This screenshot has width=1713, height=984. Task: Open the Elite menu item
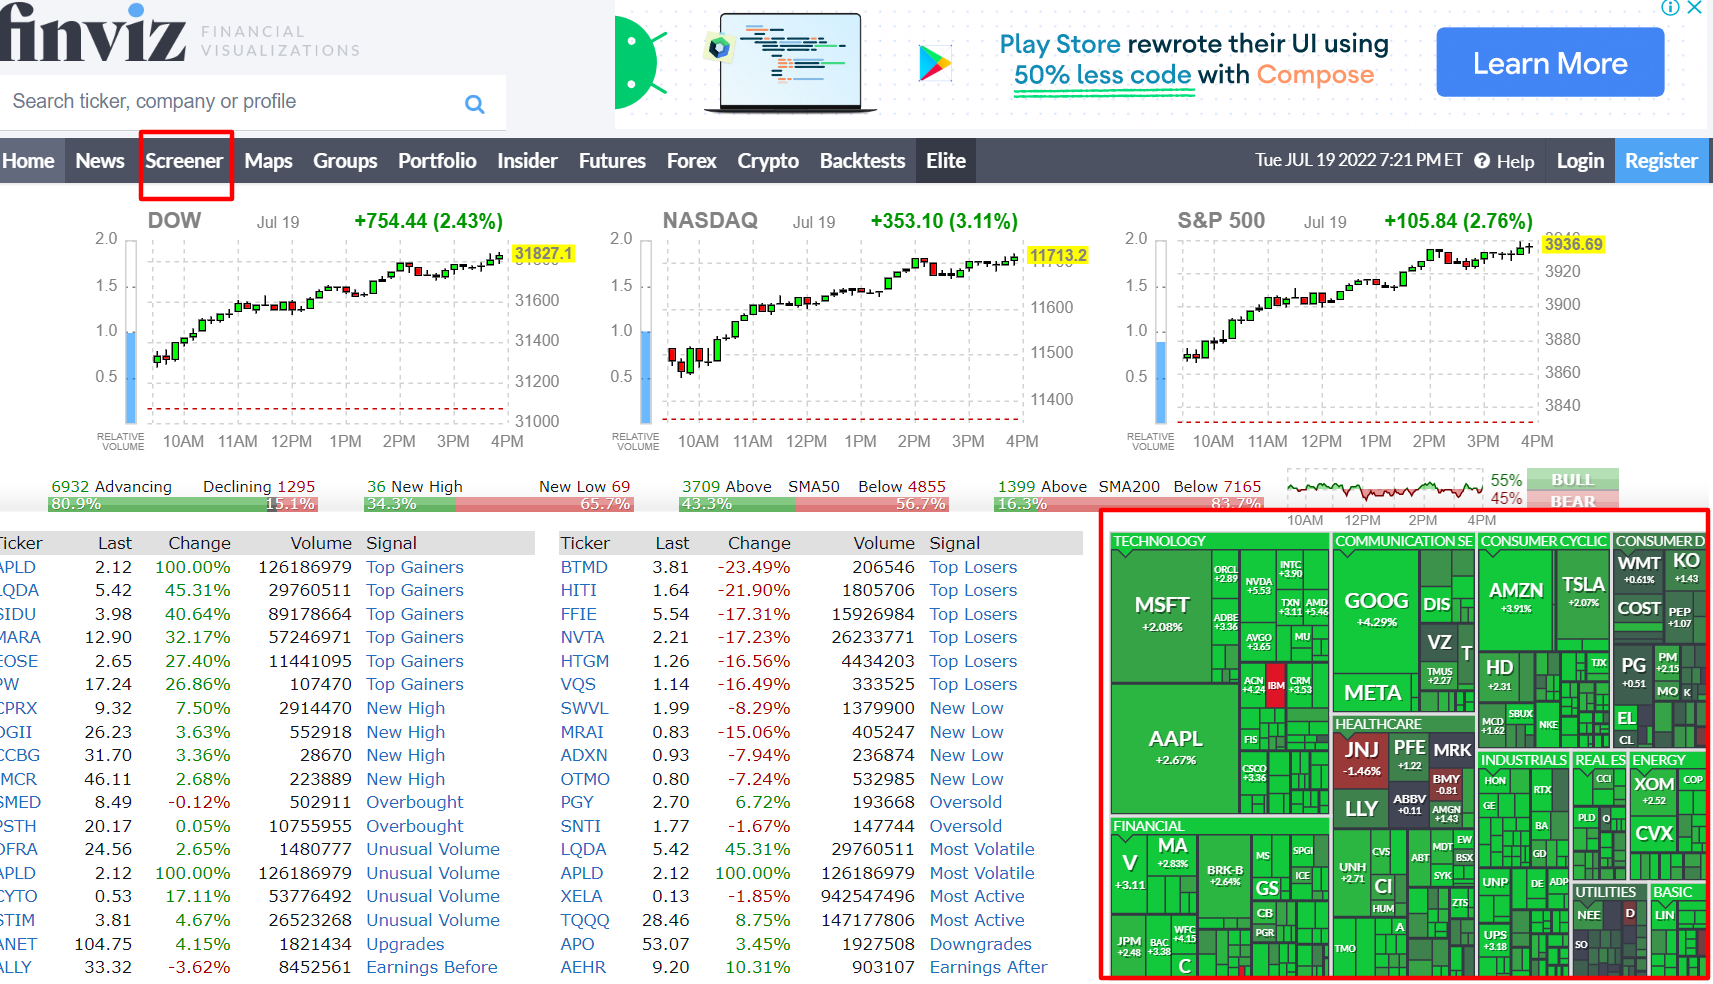click(x=945, y=161)
